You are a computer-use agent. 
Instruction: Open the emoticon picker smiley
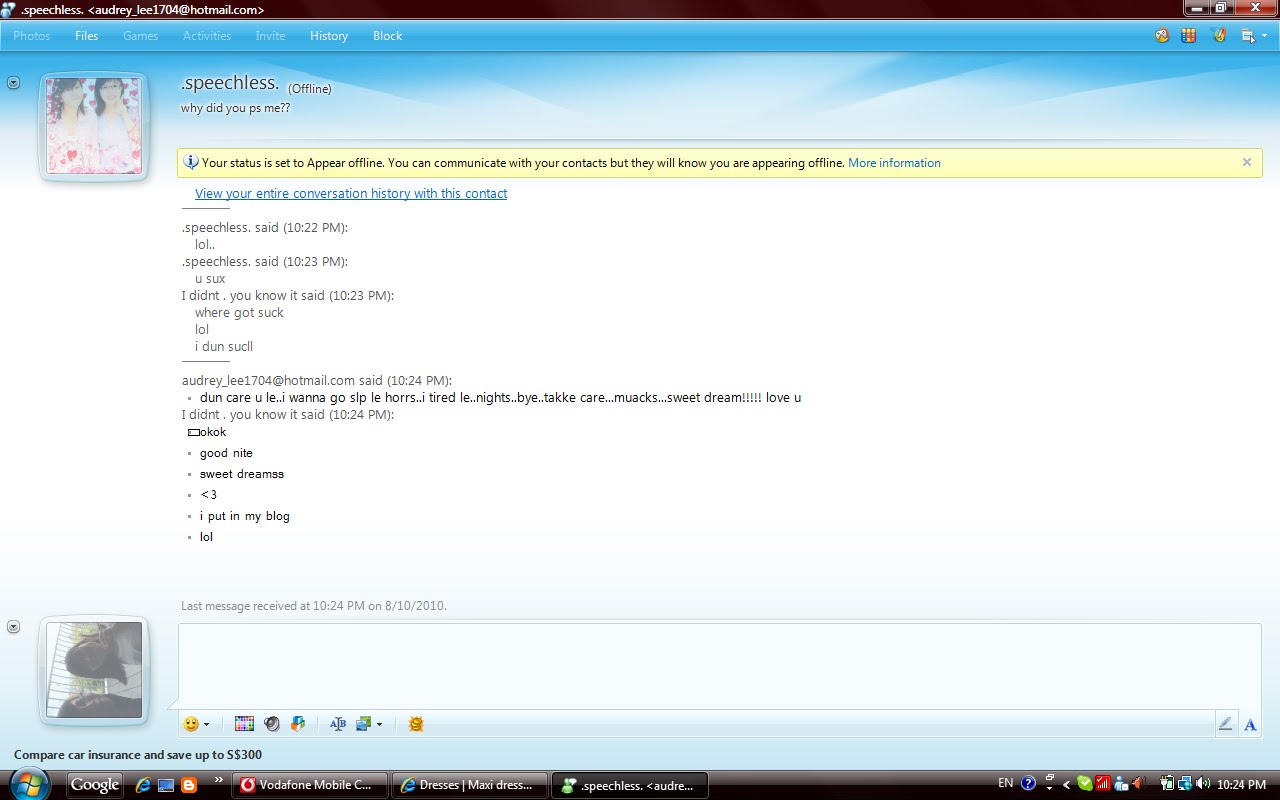(x=191, y=724)
